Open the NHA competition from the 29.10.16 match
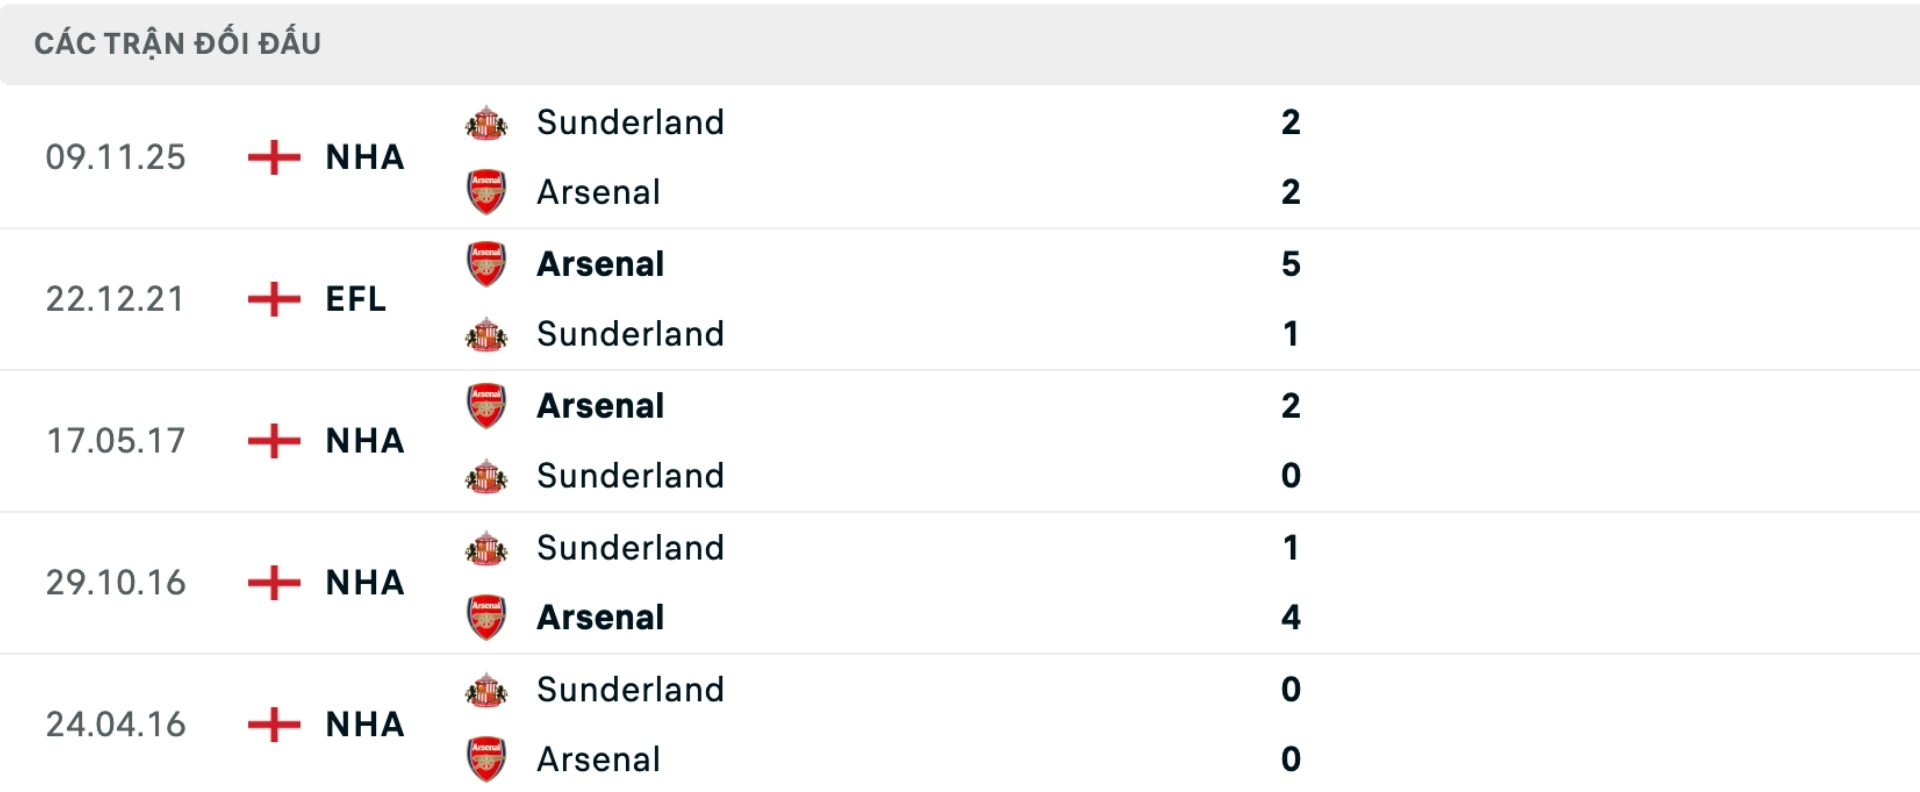The width and height of the screenshot is (1920, 792). 363,583
